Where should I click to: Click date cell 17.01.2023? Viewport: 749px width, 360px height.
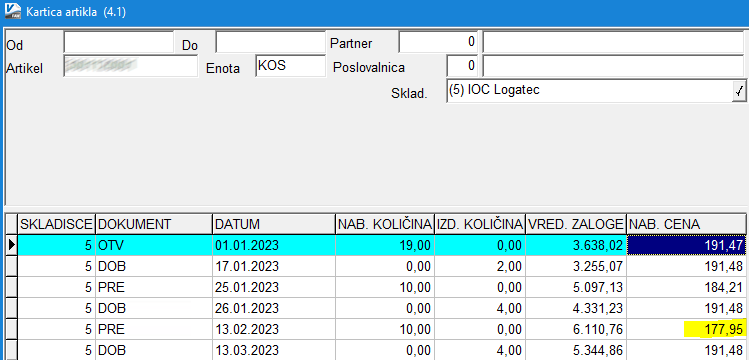tap(274, 266)
